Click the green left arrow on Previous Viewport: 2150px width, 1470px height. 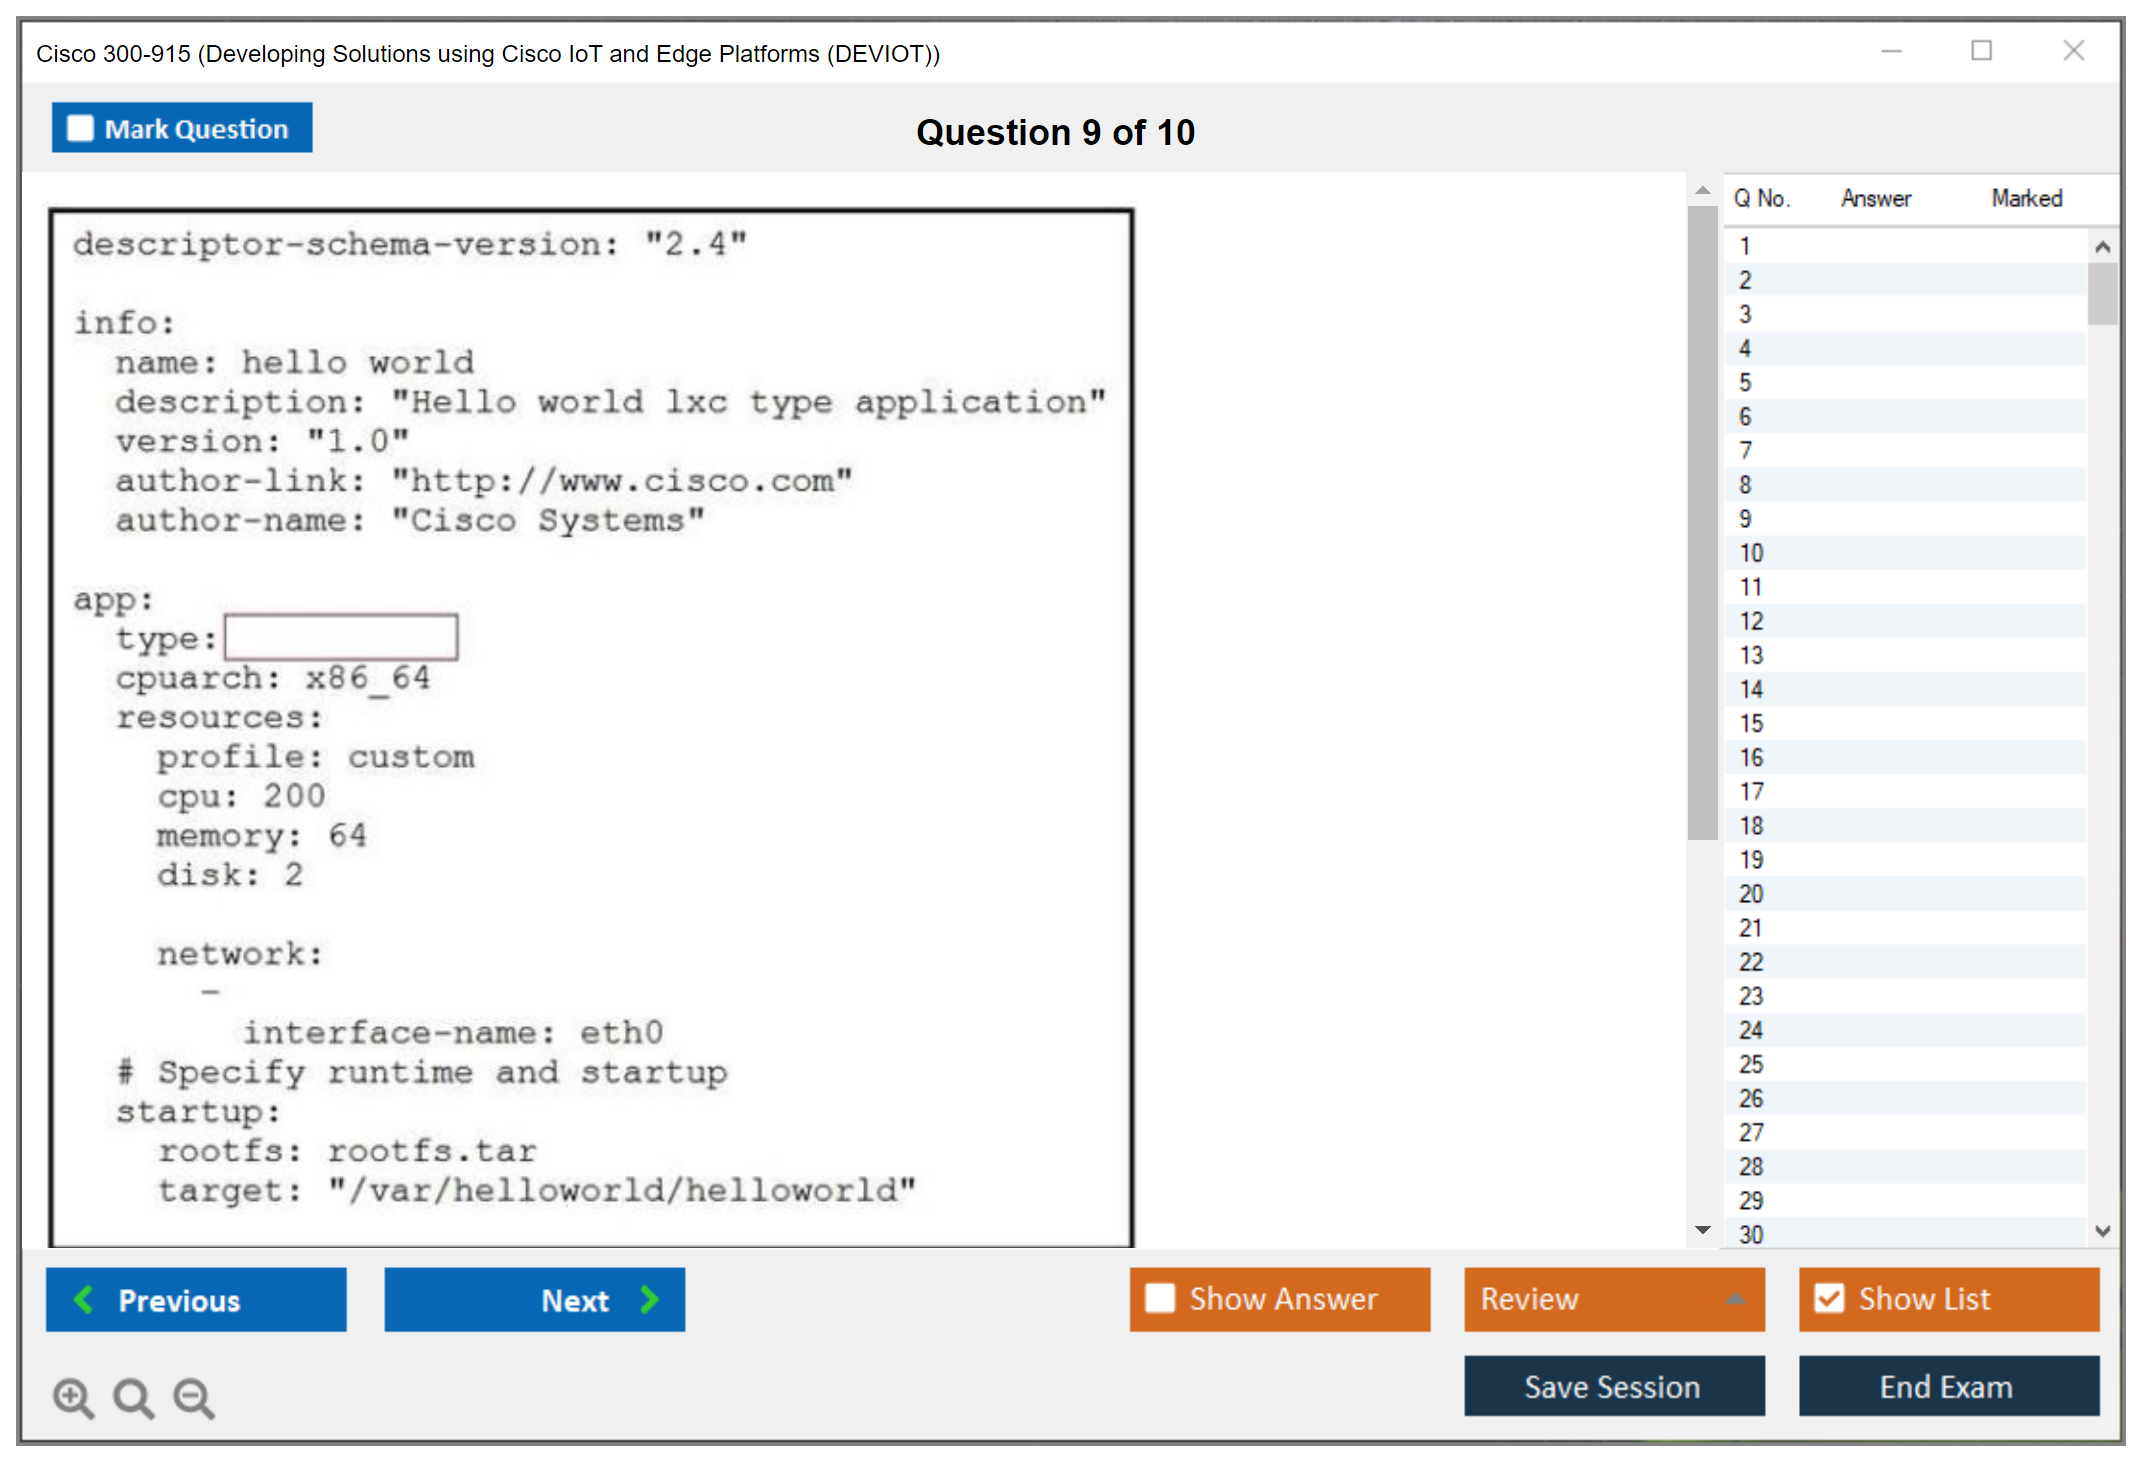84,1299
